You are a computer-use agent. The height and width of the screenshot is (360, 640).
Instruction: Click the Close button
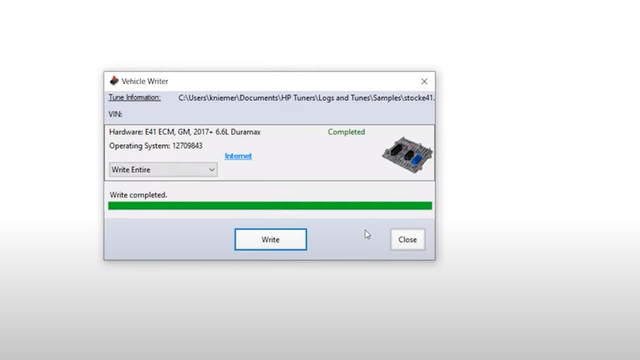(x=407, y=240)
